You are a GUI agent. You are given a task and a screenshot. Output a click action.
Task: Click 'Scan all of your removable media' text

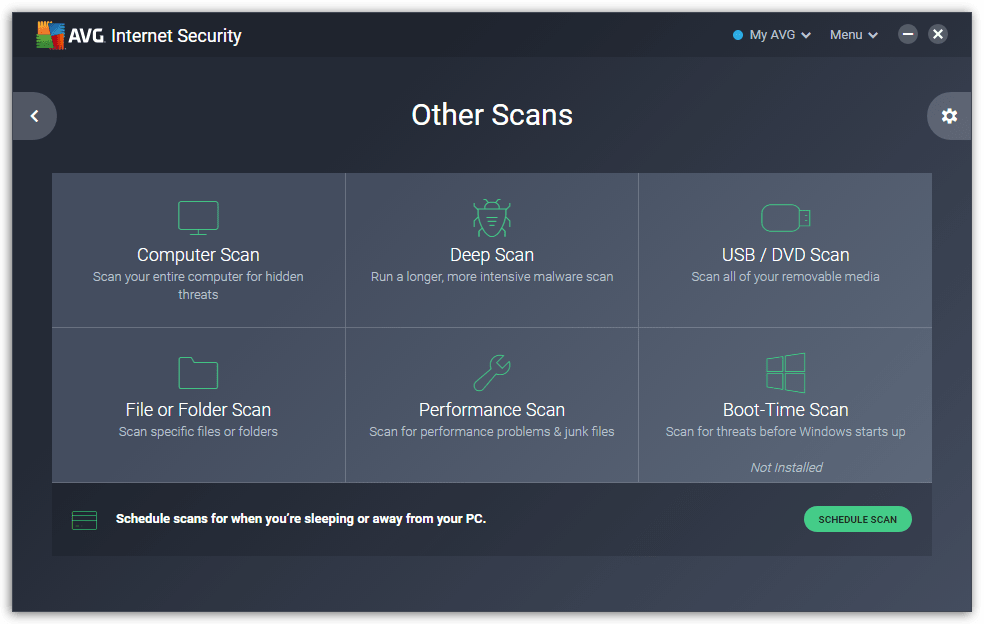785,277
